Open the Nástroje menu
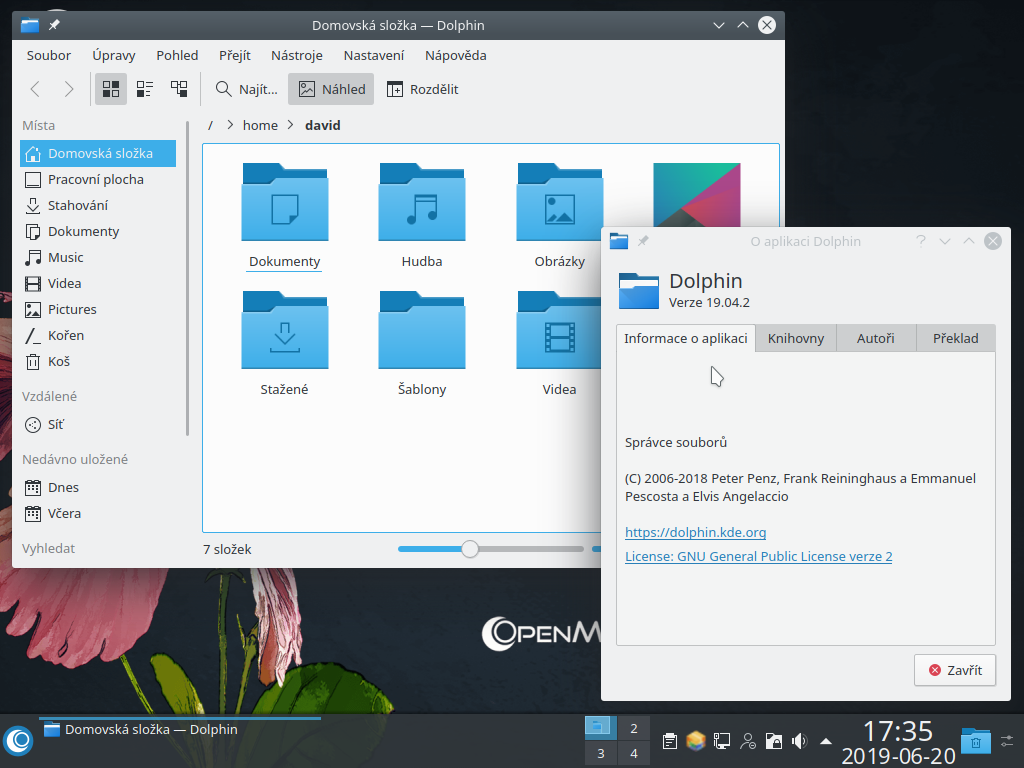Viewport: 1024px width, 768px height. [x=296, y=55]
